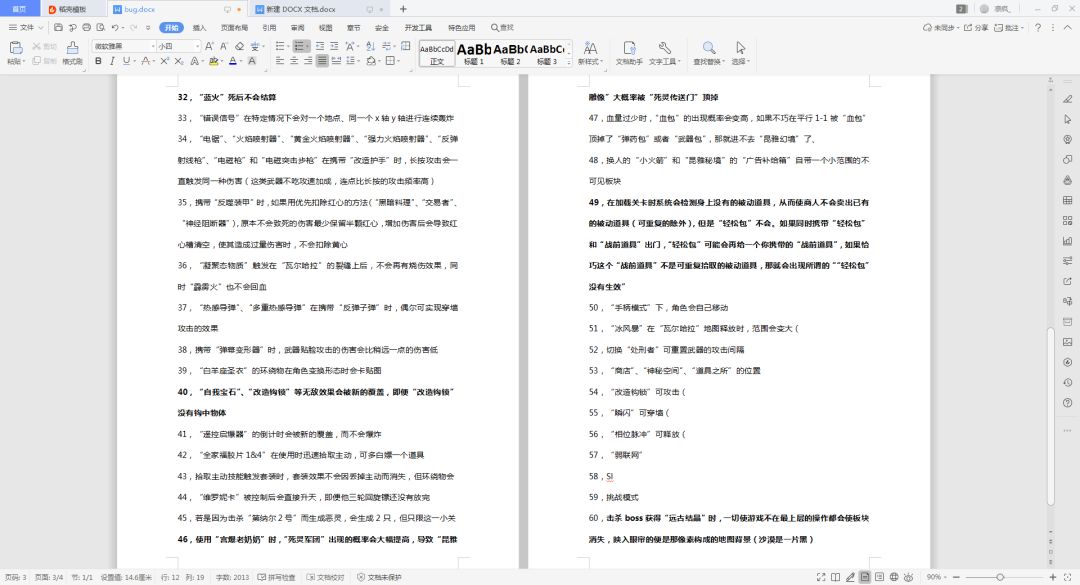Toggle underline formatting
This screenshot has width=1080, height=585.
tap(125, 61)
